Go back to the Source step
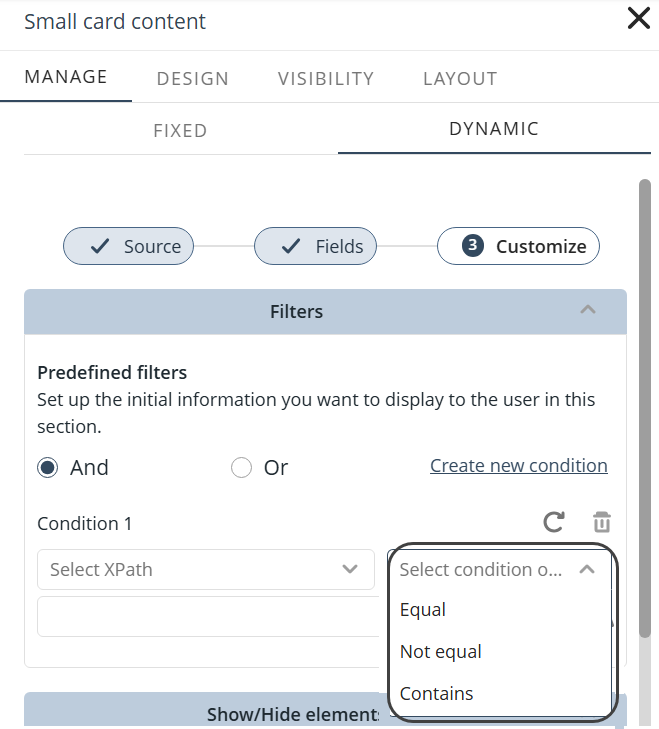 pyautogui.click(x=128, y=246)
